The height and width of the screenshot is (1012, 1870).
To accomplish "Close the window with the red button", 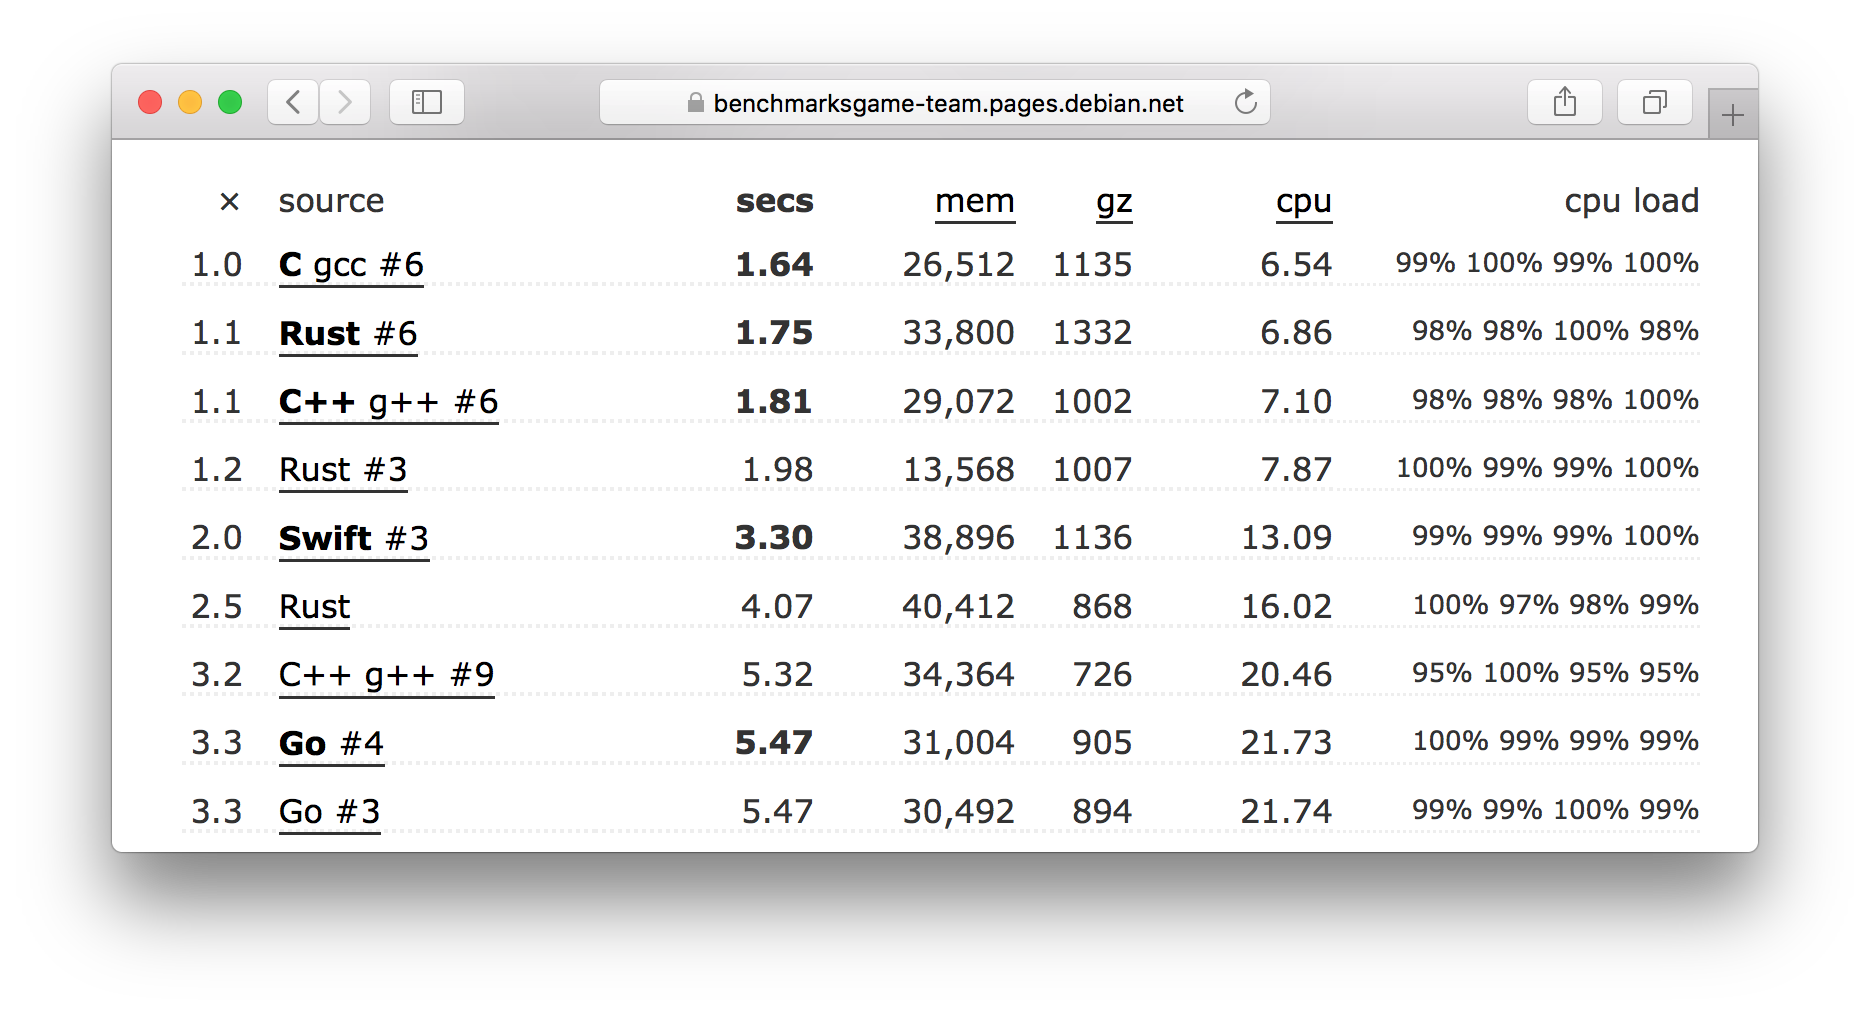I will tap(150, 102).
